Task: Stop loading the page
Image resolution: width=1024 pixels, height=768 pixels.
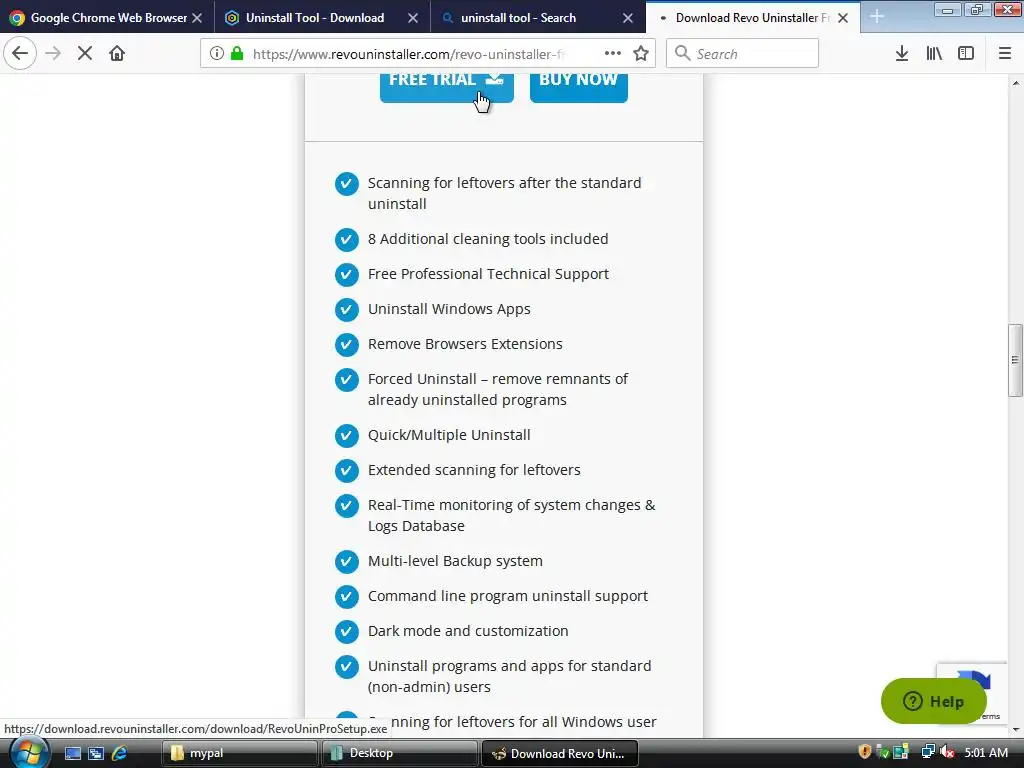Action: click(x=85, y=53)
